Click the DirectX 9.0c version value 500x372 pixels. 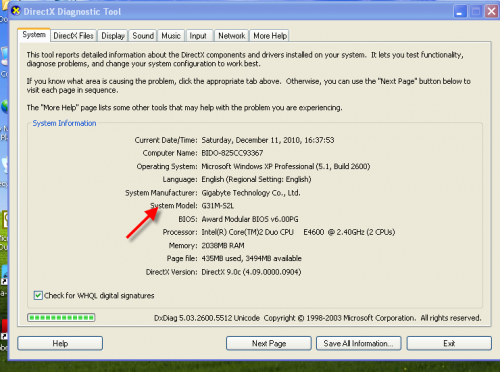[251, 272]
